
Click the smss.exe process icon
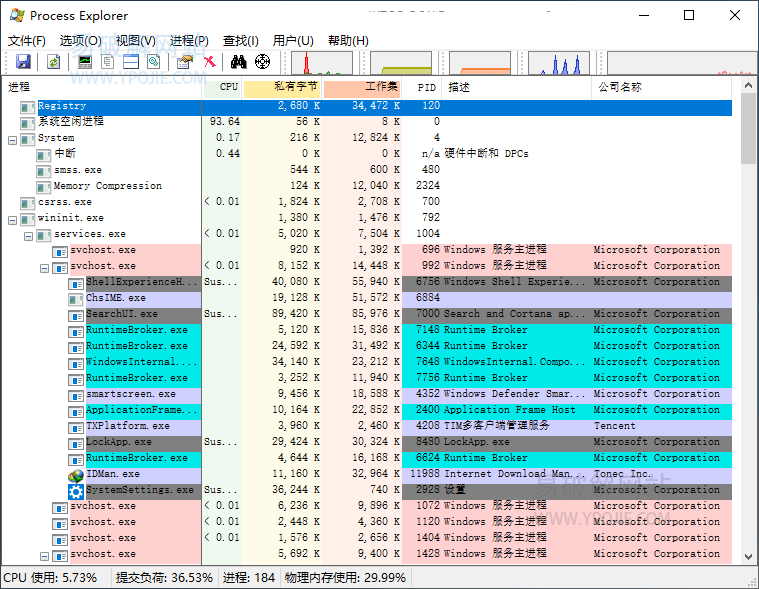(x=44, y=171)
